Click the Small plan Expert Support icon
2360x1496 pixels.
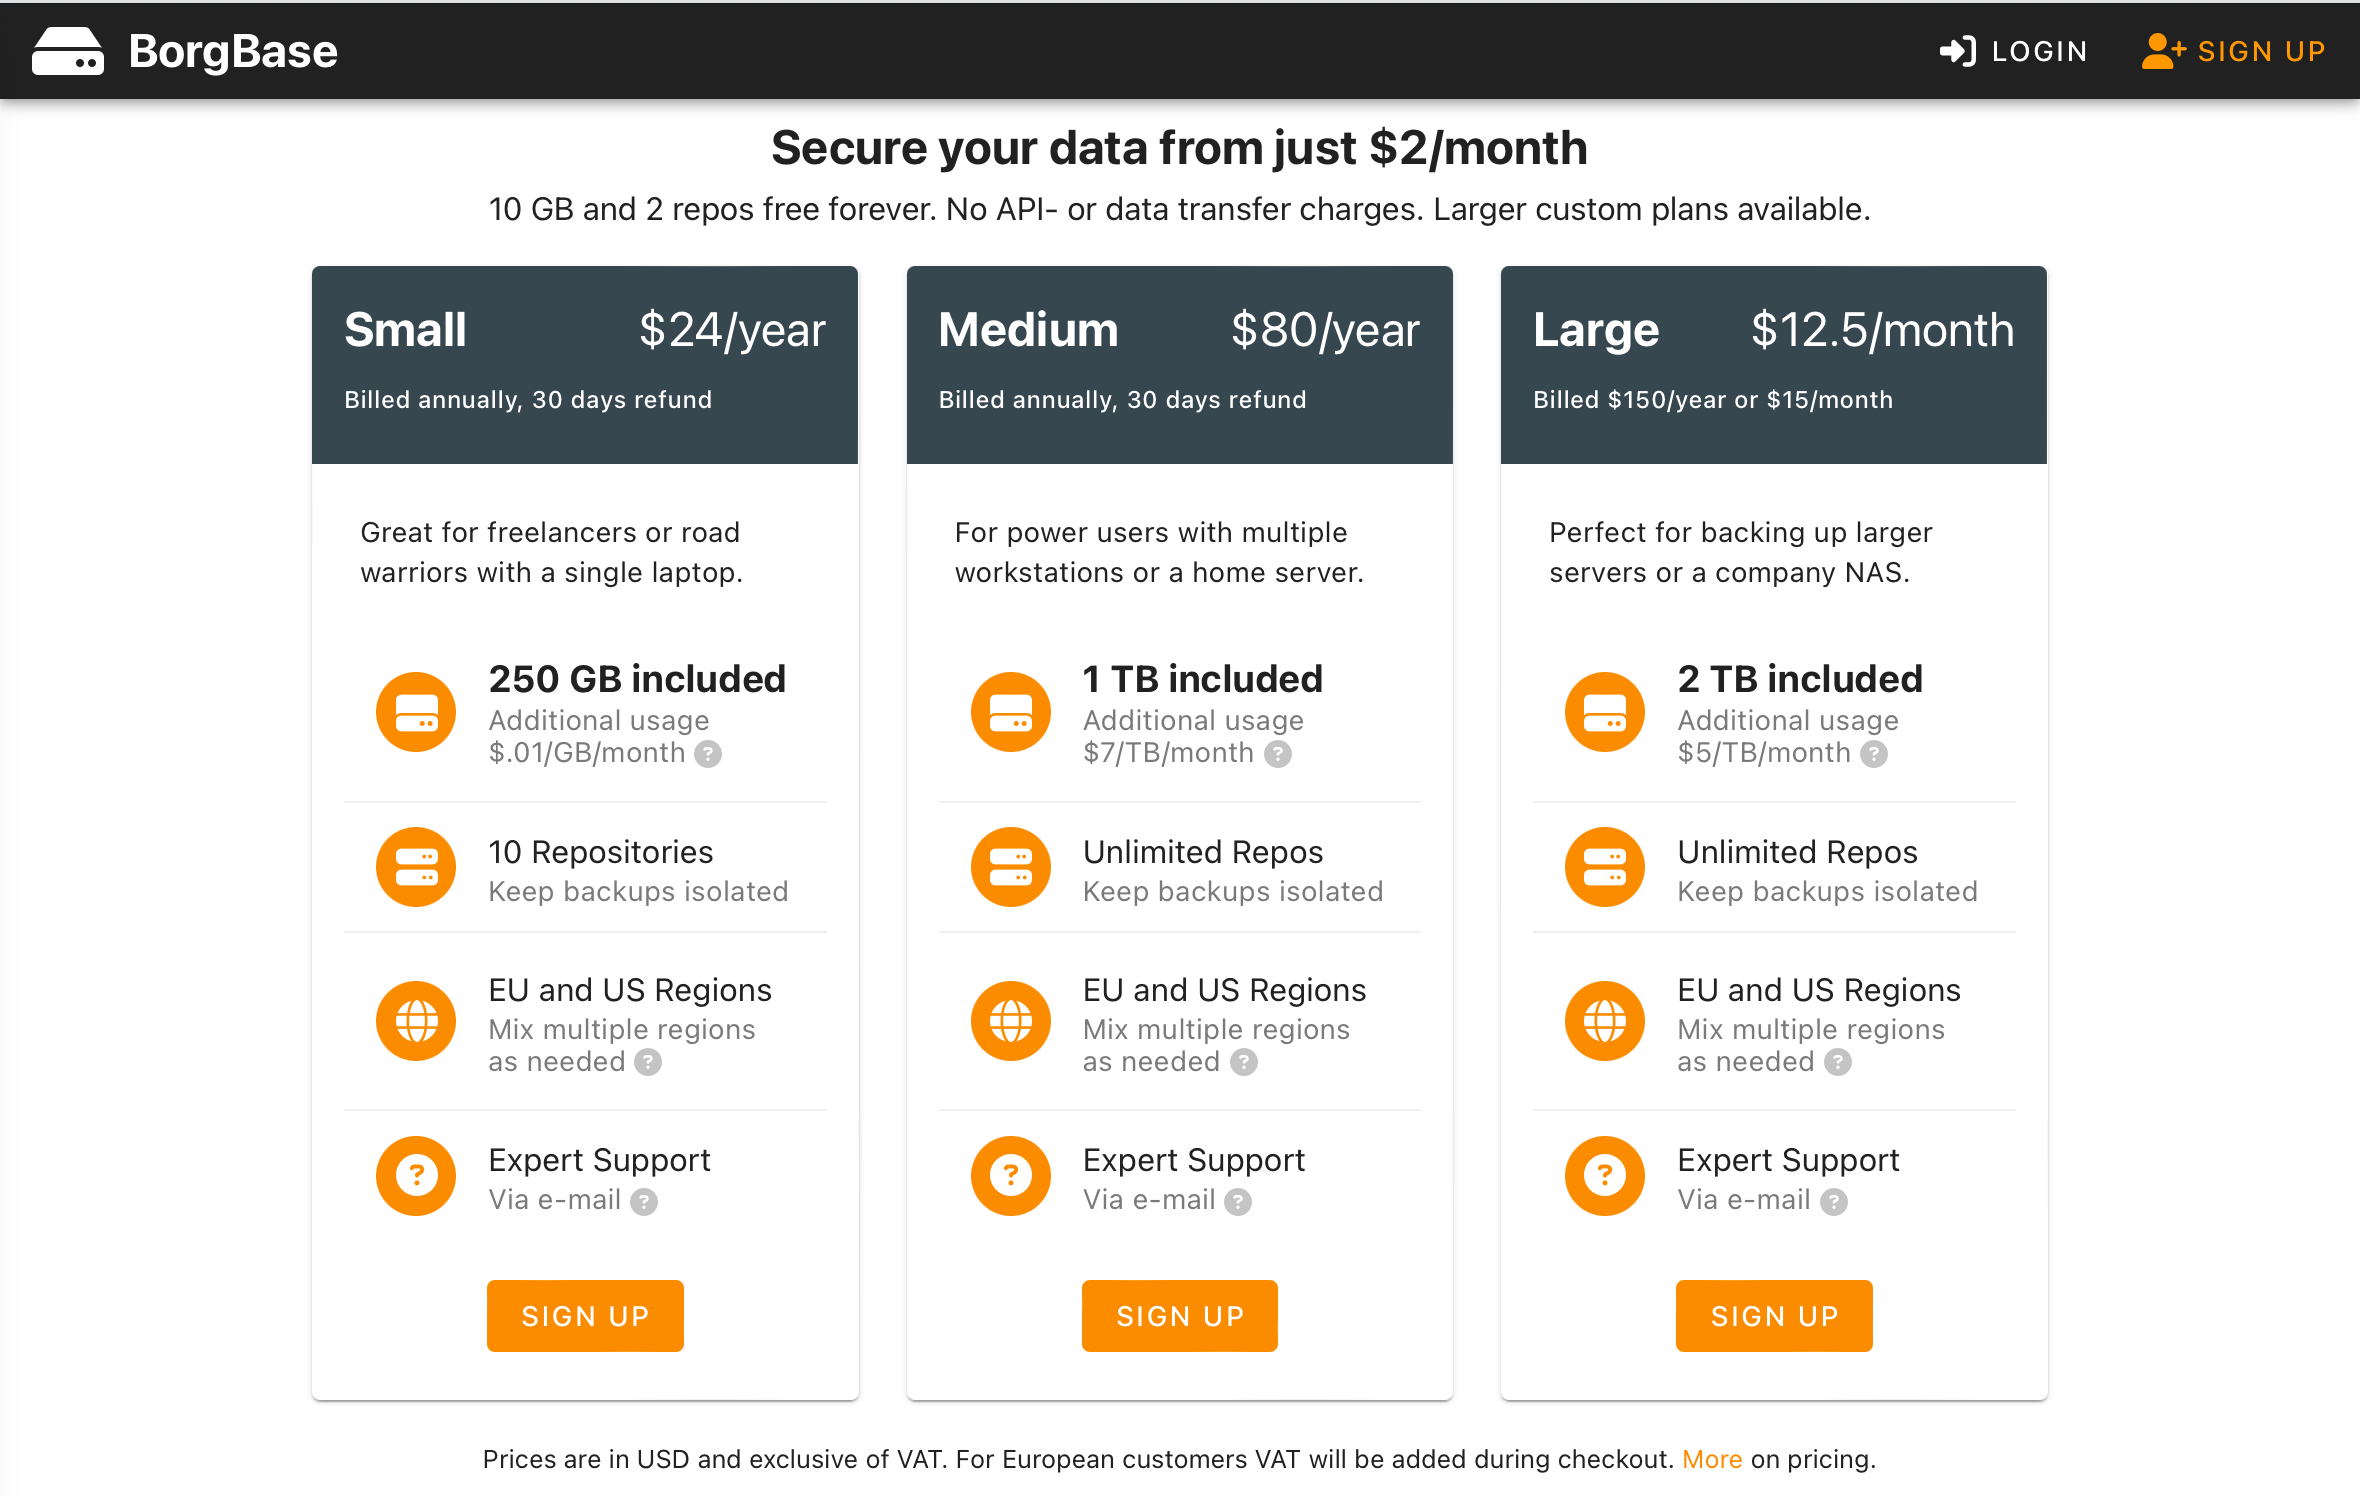tap(416, 1176)
